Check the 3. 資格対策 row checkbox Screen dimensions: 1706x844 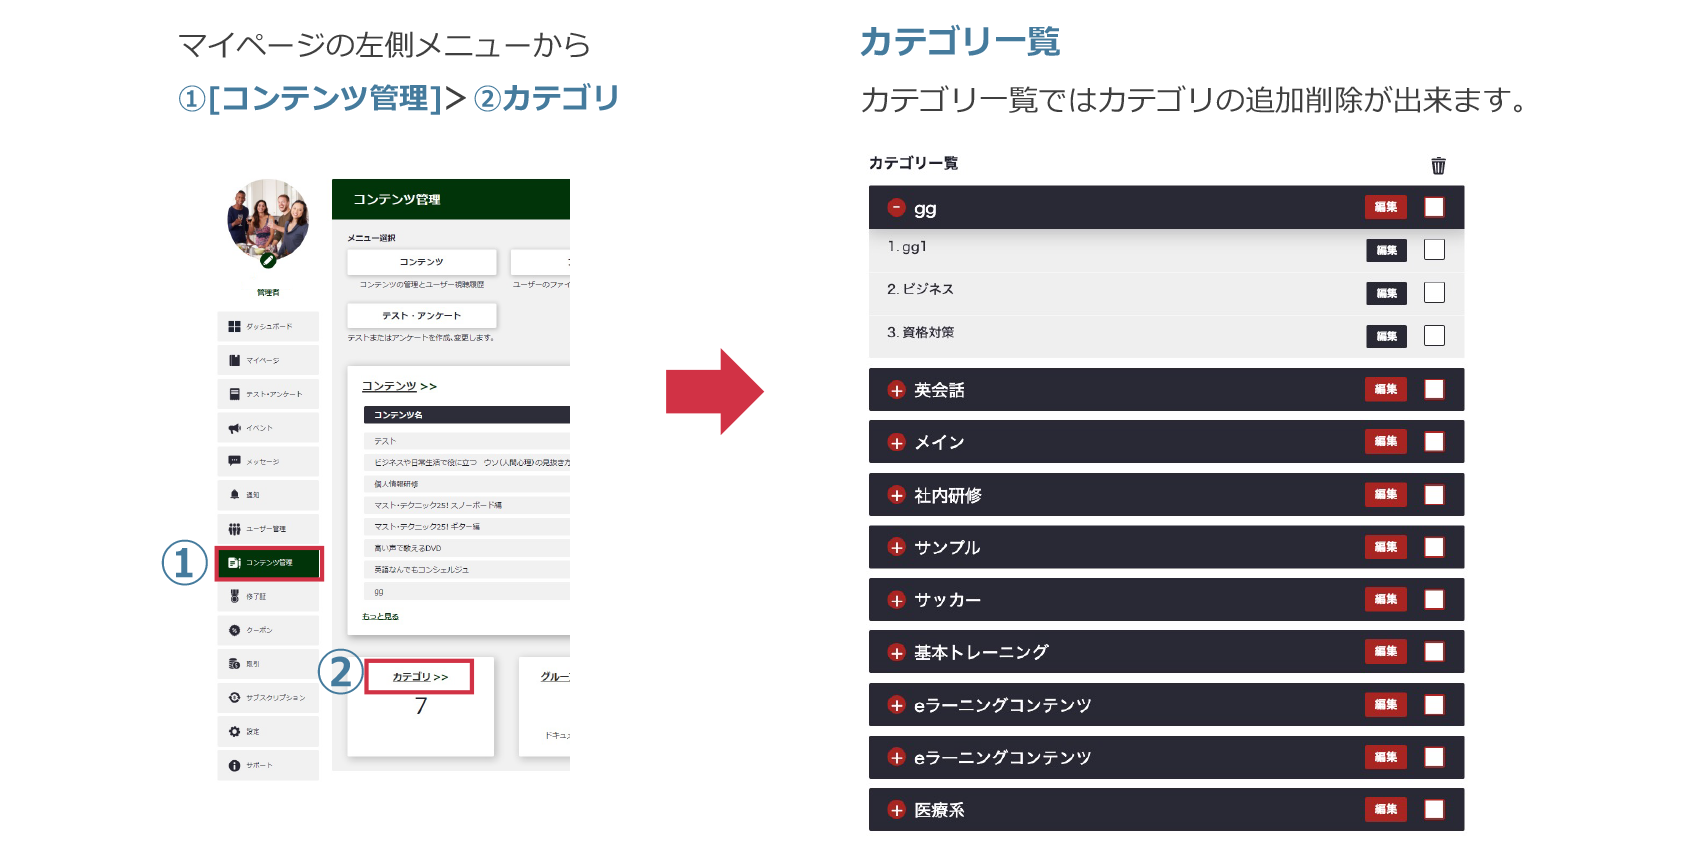[x=1434, y=335]
